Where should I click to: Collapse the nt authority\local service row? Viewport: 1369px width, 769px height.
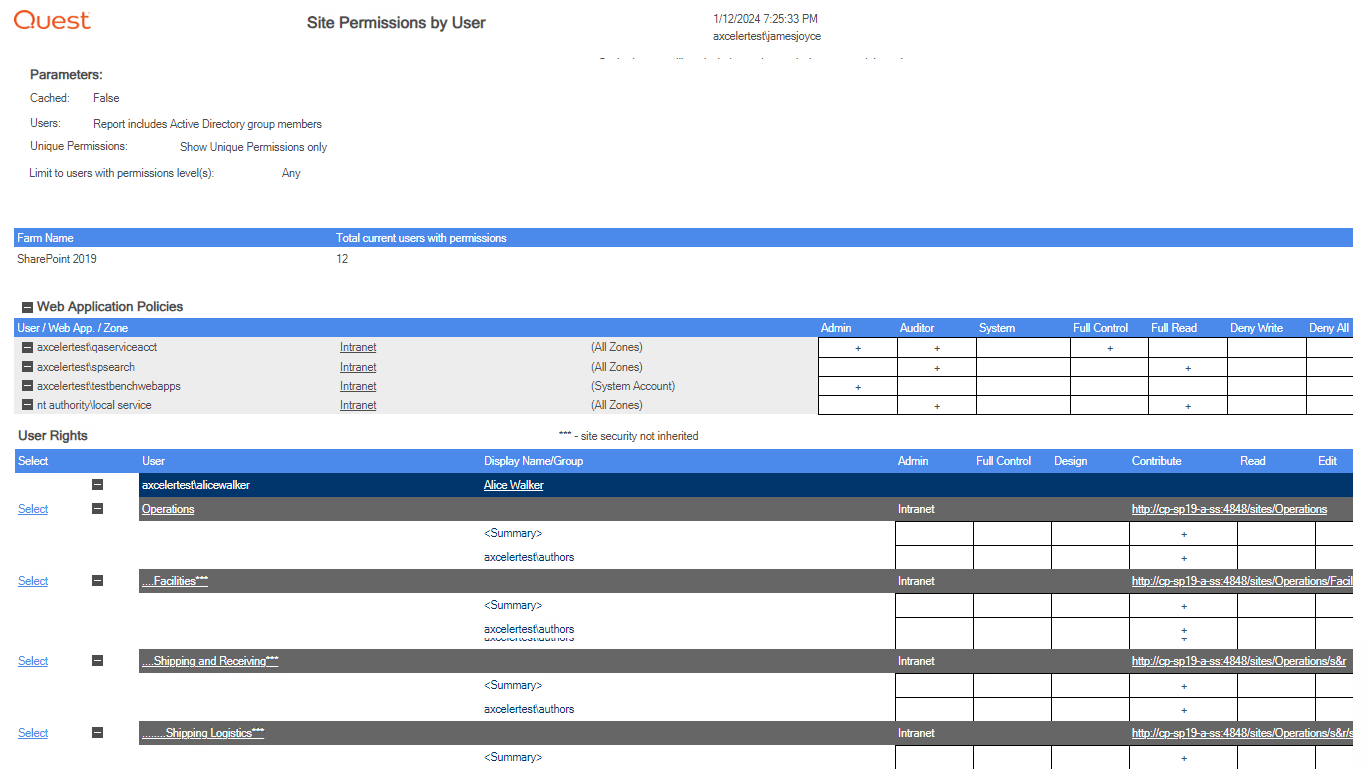coord(25,405)
